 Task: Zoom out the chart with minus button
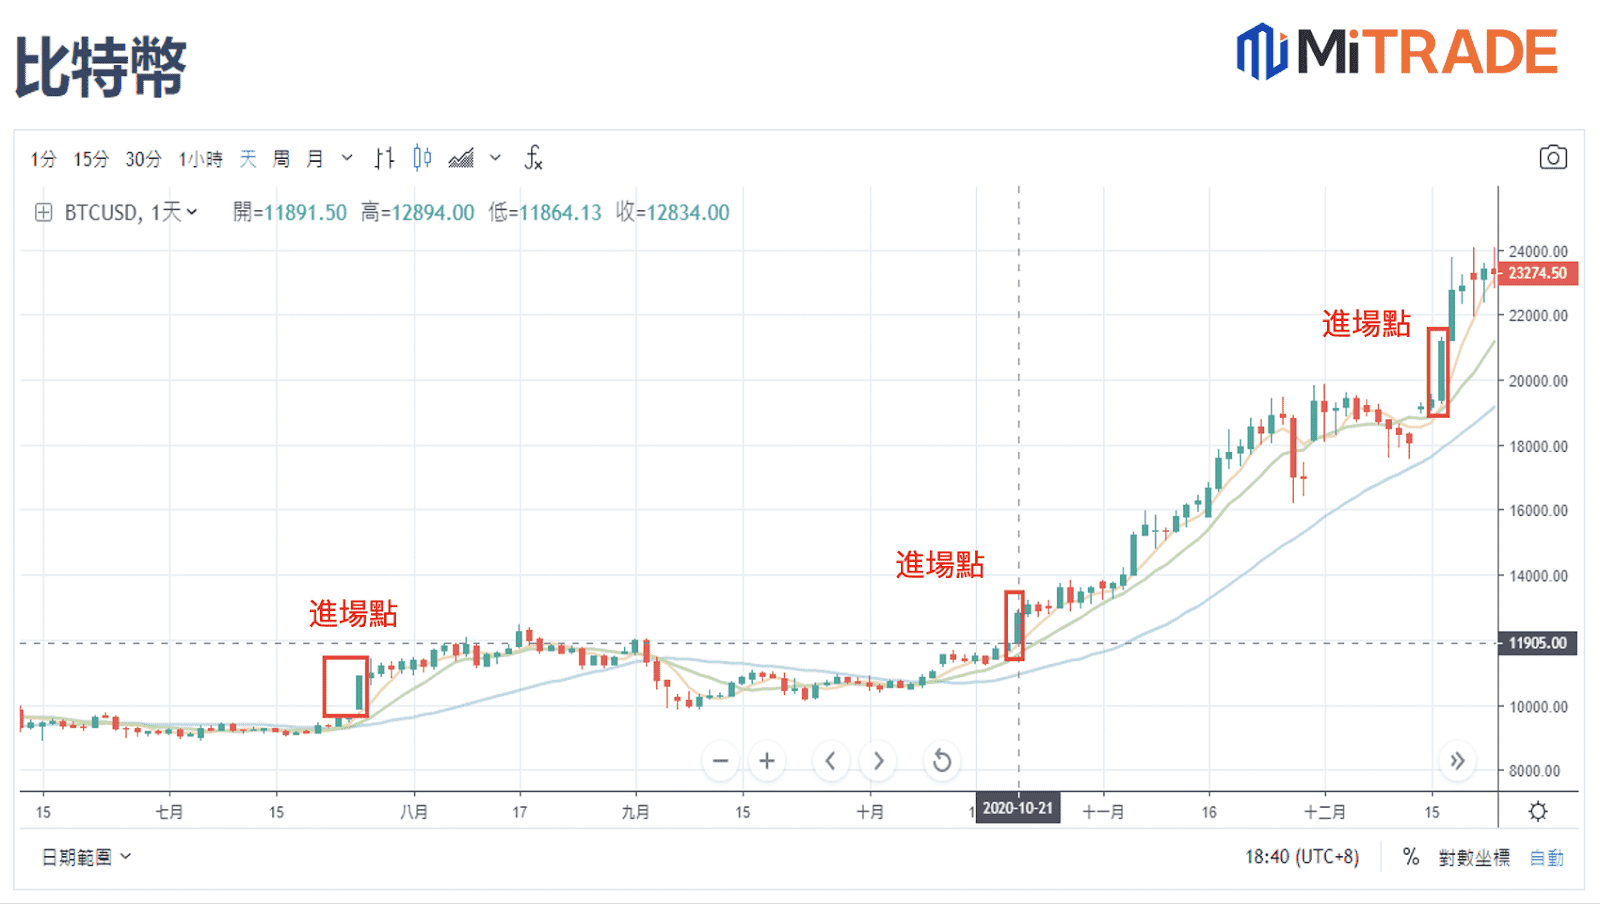coord(720,761)
